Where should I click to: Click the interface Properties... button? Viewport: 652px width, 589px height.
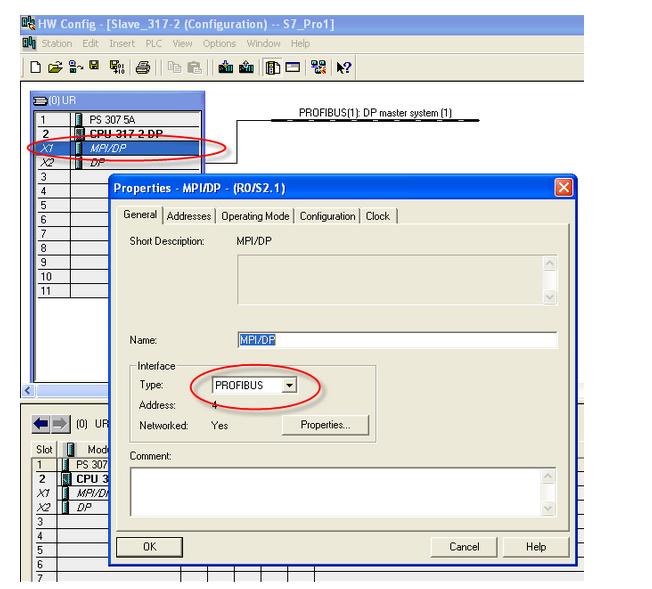click(x=325, y=425)
